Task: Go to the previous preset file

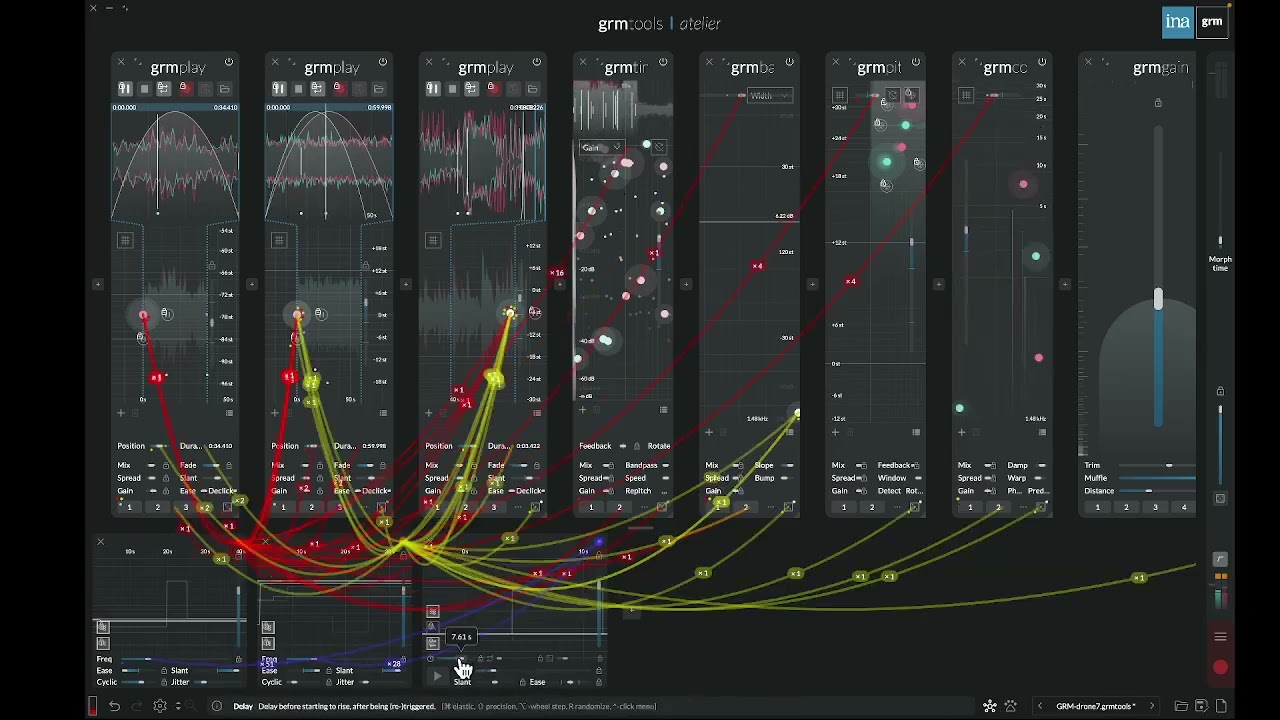Action: click(1040, 706)
